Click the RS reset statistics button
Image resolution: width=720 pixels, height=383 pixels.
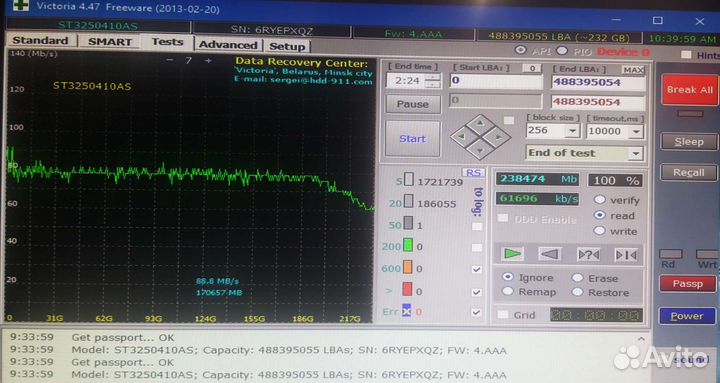point(473,173)
